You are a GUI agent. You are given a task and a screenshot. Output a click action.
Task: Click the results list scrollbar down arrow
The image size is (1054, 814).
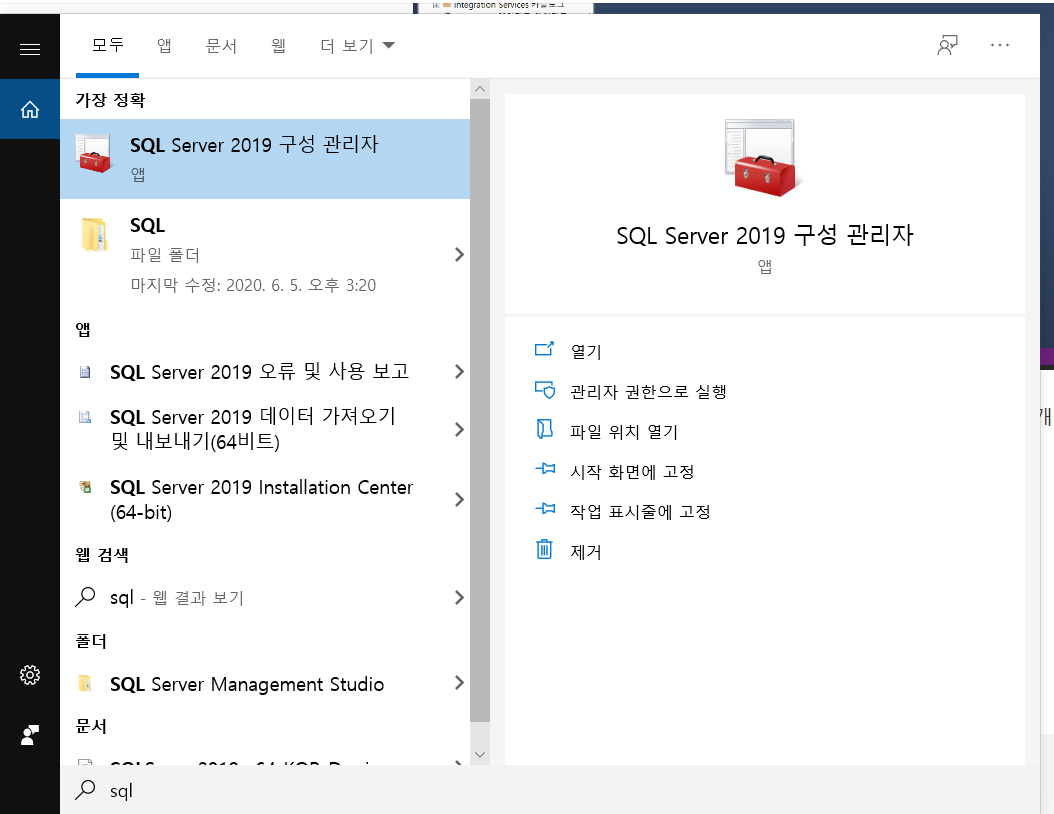click(480, 754)
